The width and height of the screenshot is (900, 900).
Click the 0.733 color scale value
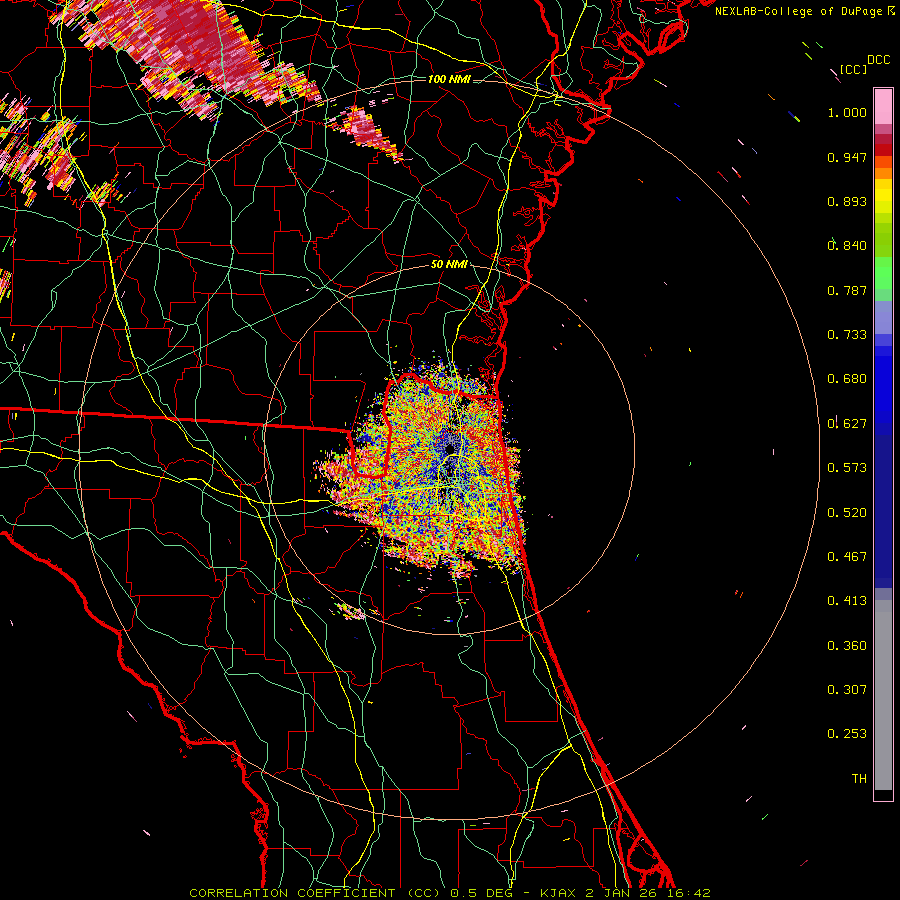tap(847, 335)
